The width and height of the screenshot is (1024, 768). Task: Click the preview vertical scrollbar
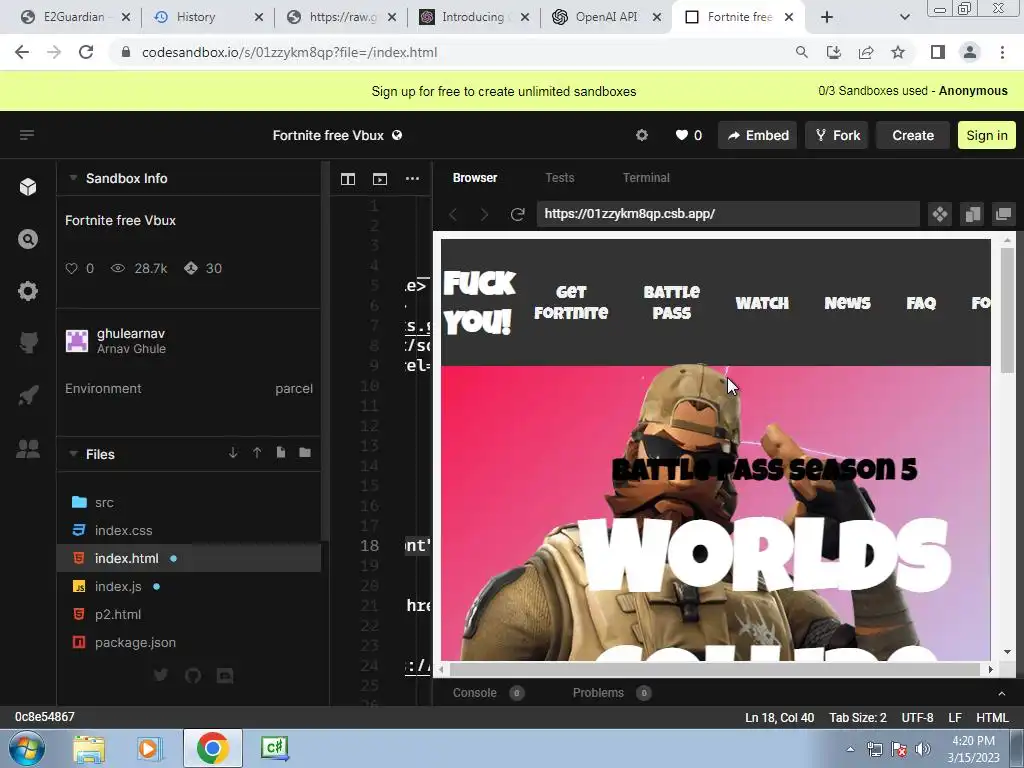pos(1007,310)
